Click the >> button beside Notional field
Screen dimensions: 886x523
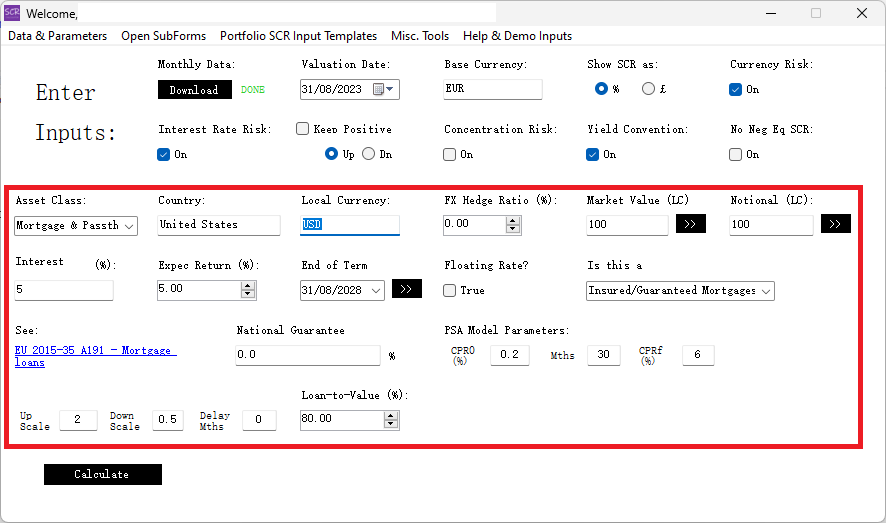(835, 224)
